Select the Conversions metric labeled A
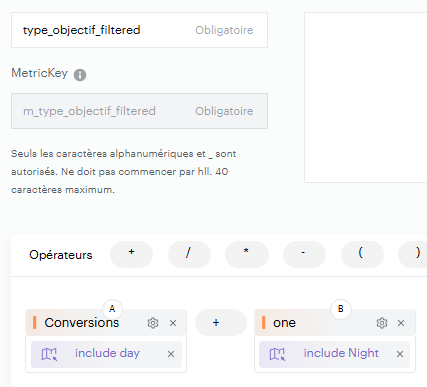Viewport: 427px width, 387px height. [82, 323]
